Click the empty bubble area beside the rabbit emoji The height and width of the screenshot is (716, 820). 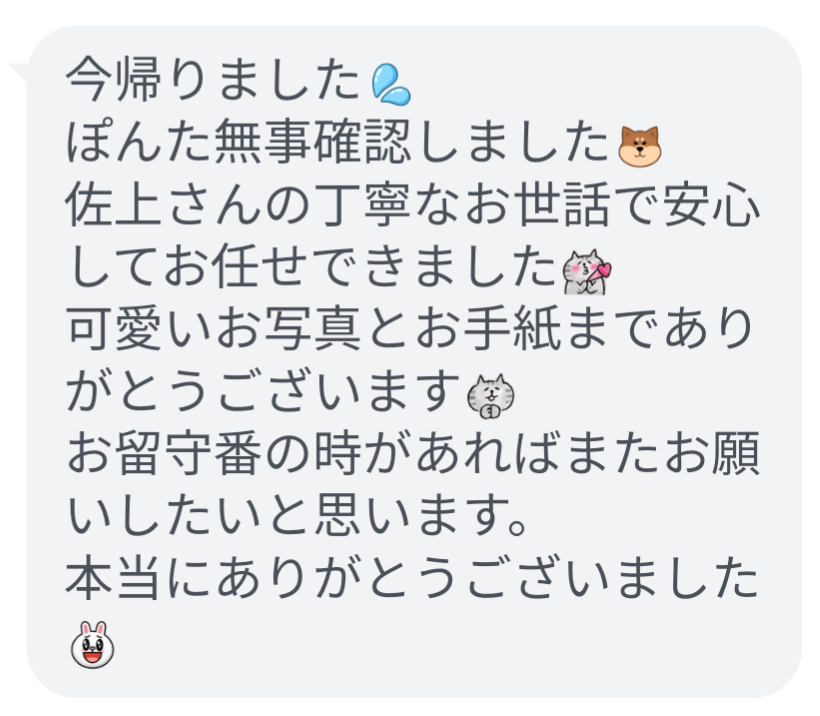pyautogui.click(x=445, y=644)
